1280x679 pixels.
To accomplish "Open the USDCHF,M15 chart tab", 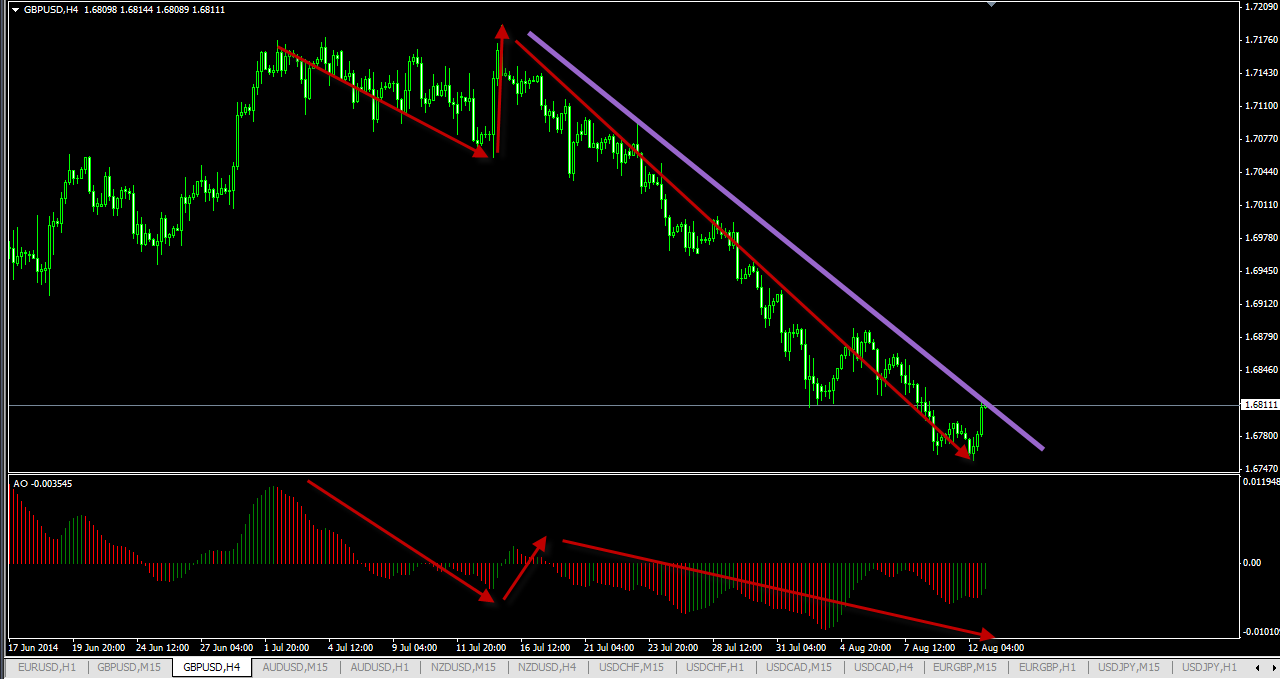I will coord(630,667).
